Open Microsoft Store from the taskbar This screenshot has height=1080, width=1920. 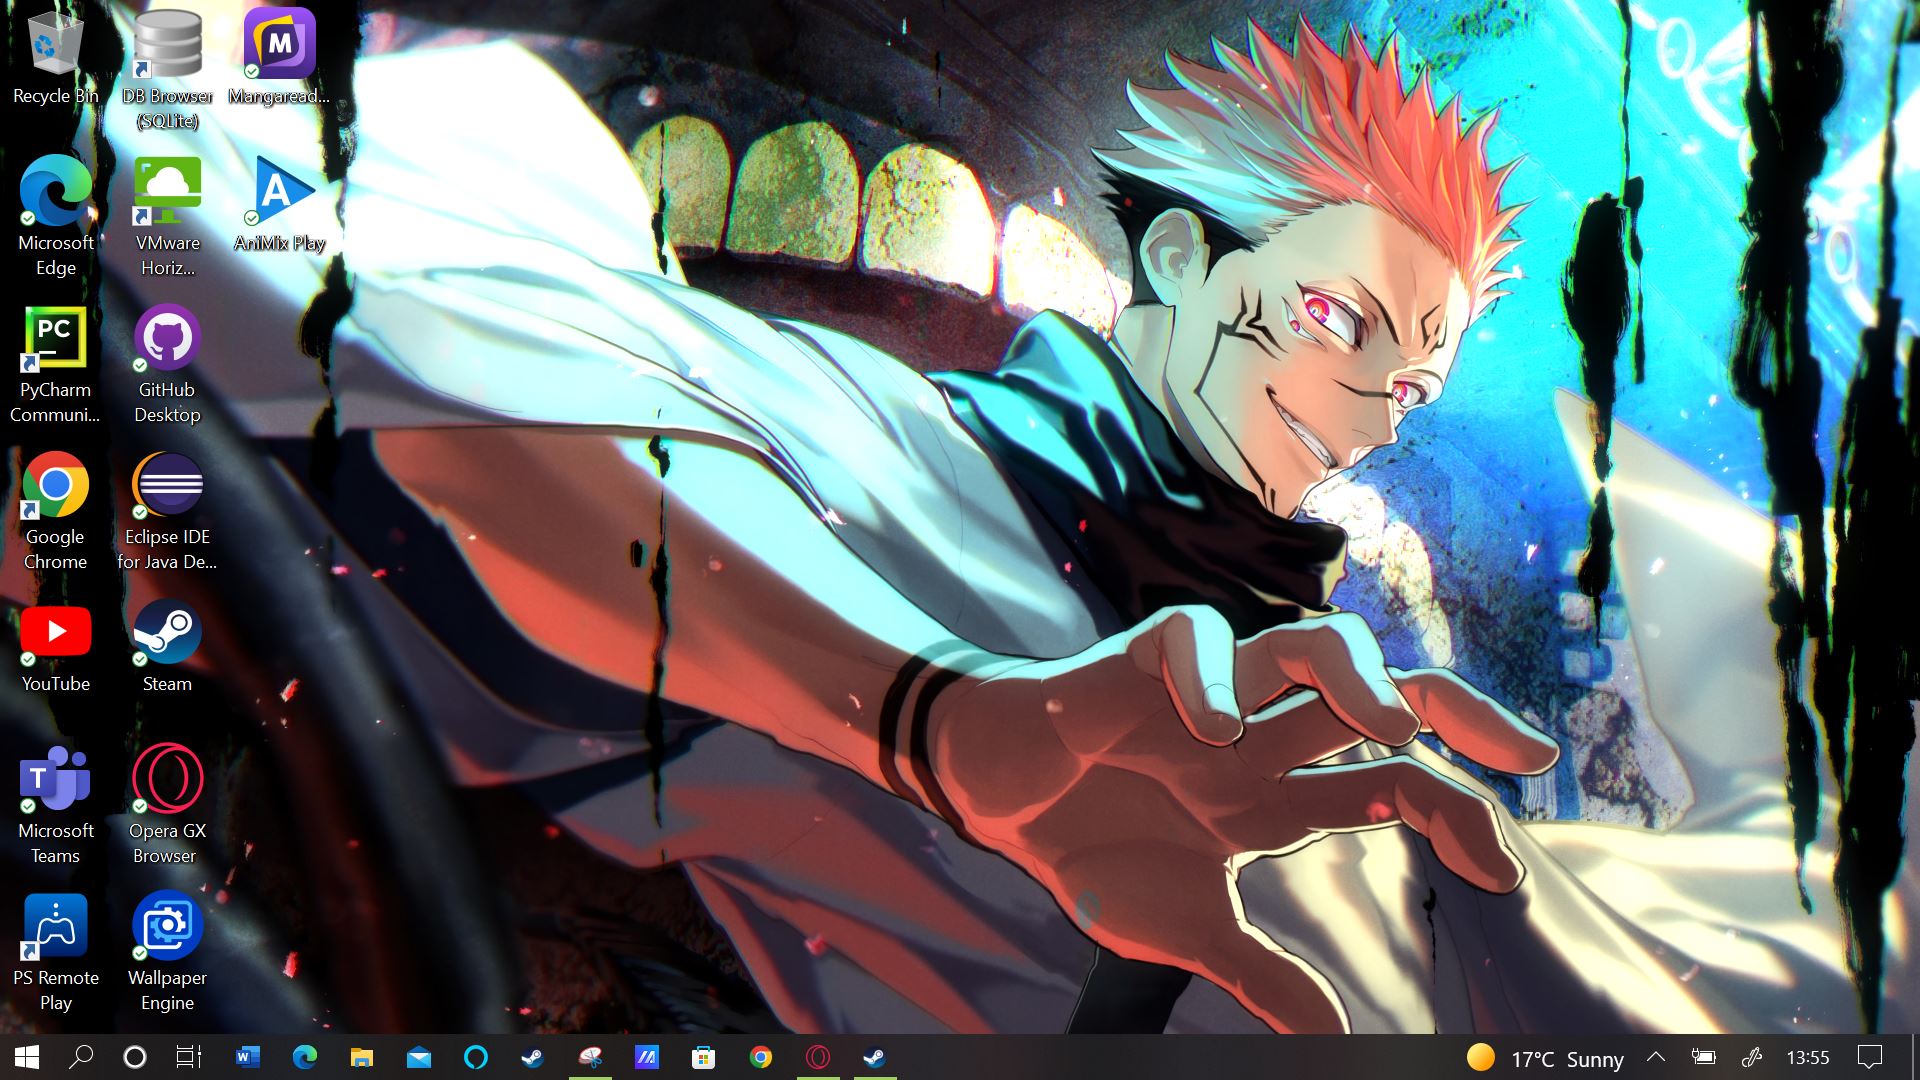704,1057
